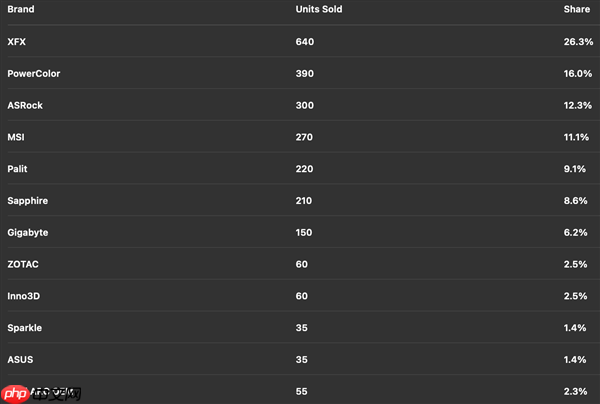Viewport: 600px width, 404px height.
Task: Click the Gigabyte brand cell
Action: coord(27,232)
